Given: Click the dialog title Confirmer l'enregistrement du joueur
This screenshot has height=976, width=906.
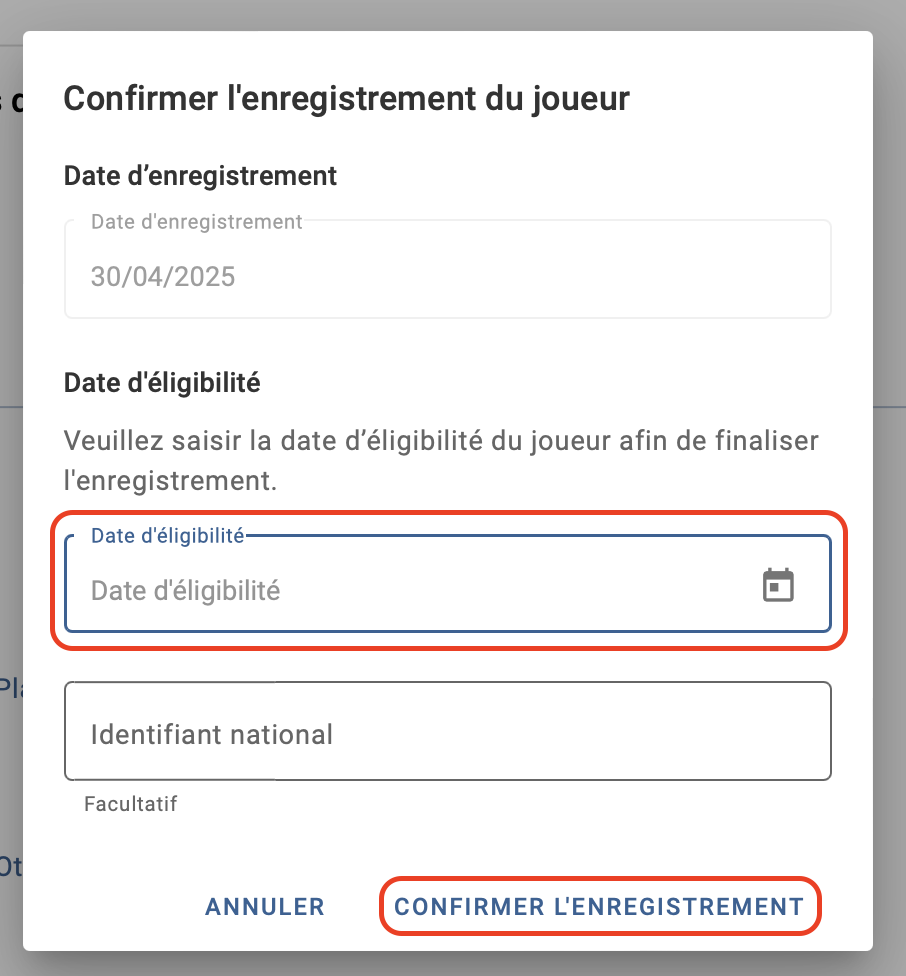Looking at the screenshot, I should point(347,99).
